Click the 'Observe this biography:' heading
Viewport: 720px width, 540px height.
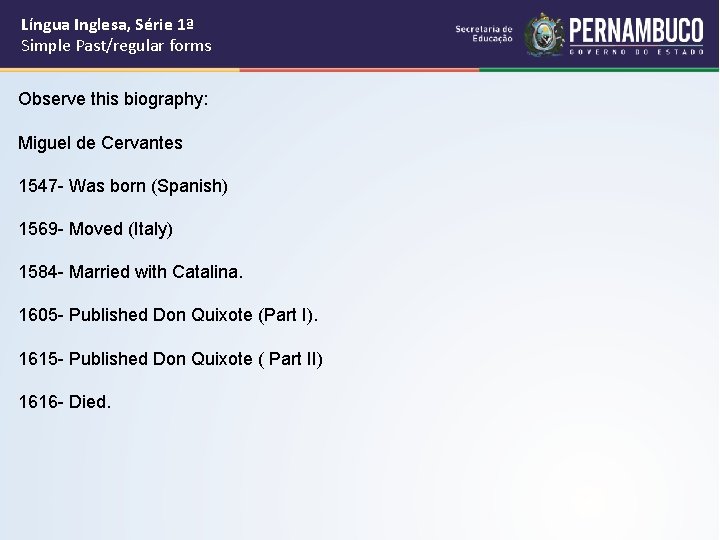tap(113, 99)
